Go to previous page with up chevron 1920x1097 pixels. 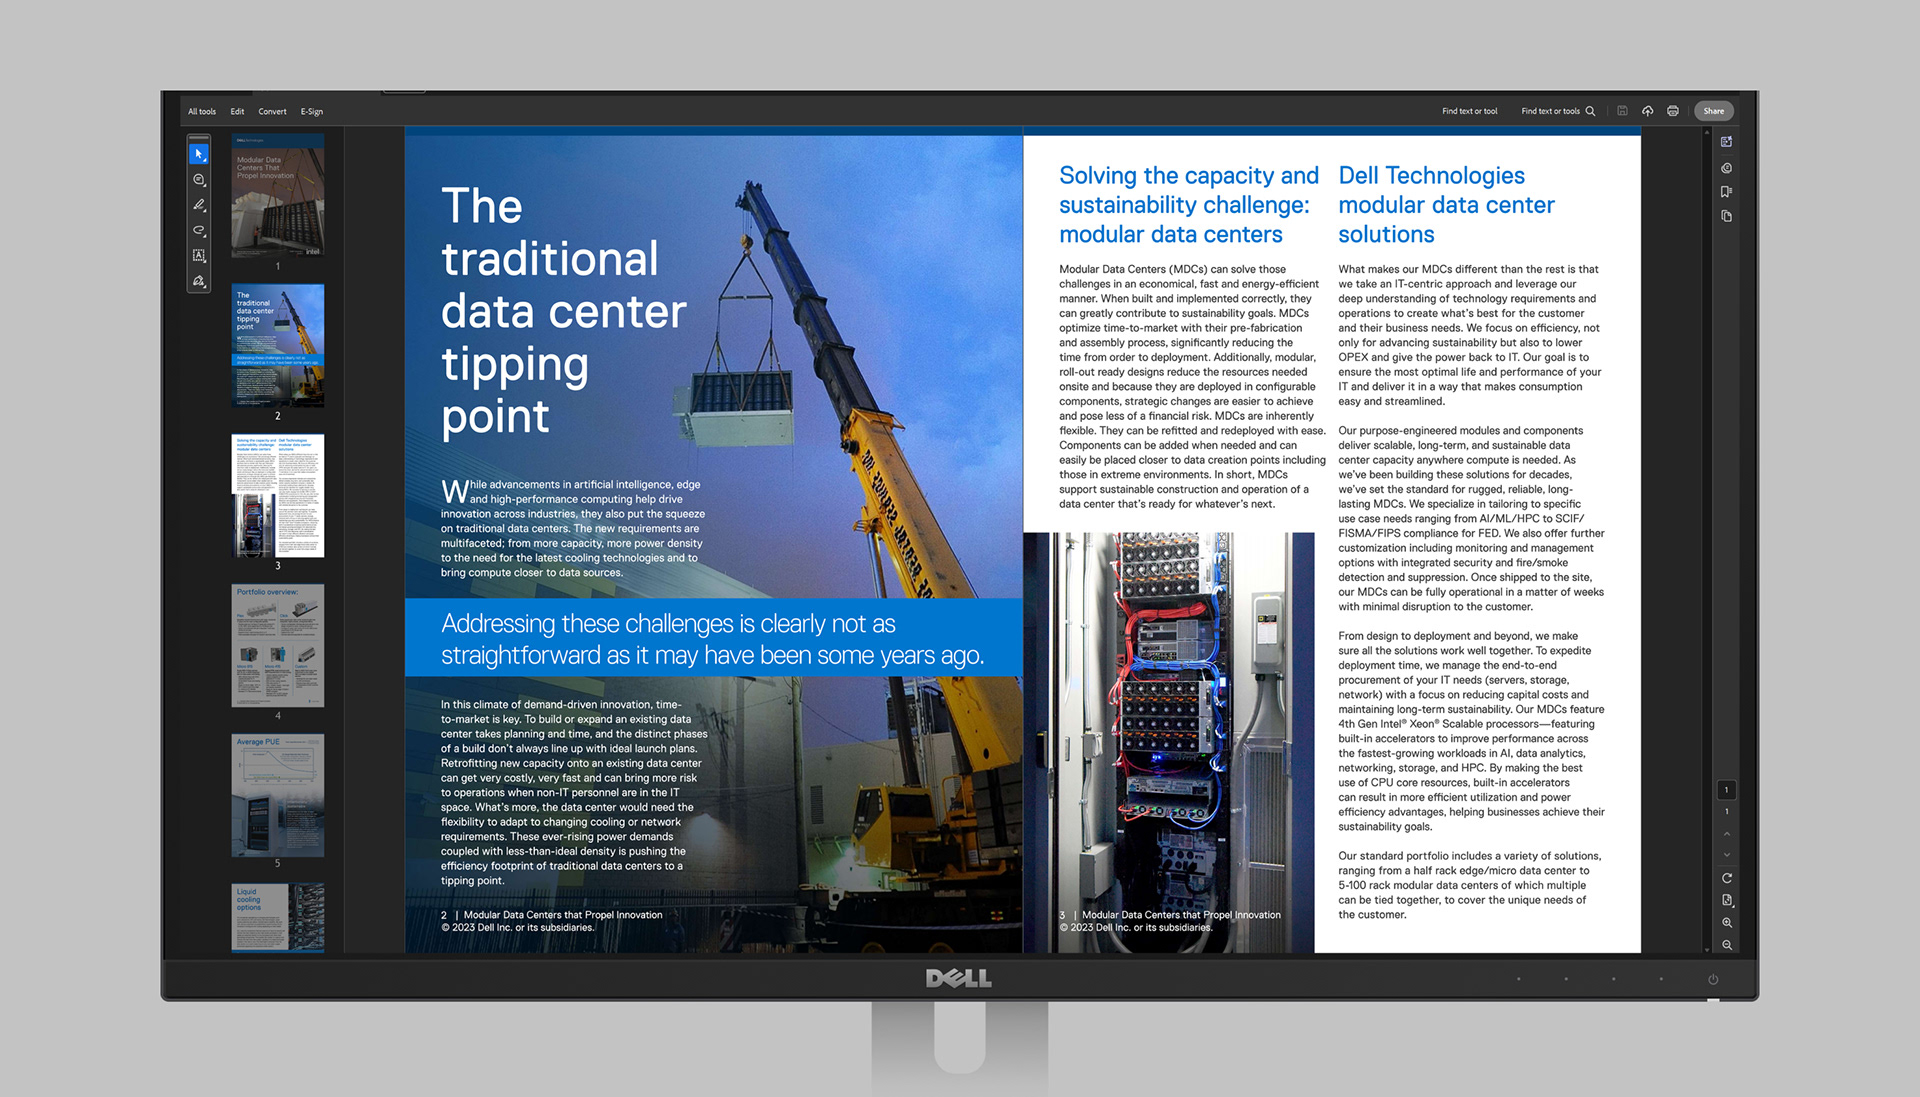(x=1726, y=833)
